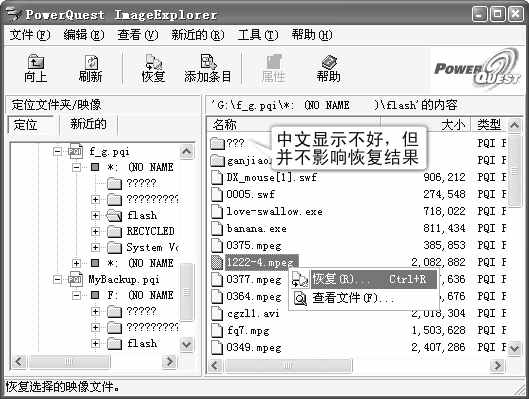Click the file list scroll-down arrow

point(514,348)
